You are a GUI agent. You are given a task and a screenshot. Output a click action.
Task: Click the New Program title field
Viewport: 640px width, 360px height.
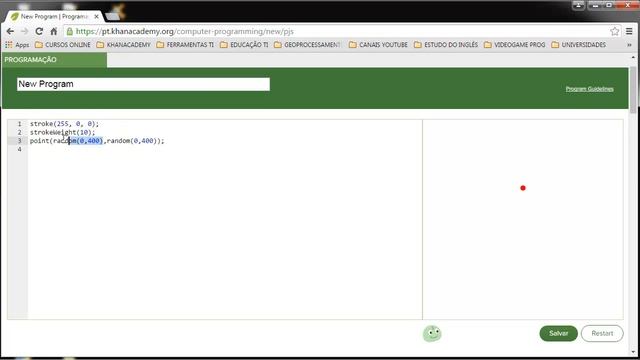pyautogui.click(x=143, y=84)
